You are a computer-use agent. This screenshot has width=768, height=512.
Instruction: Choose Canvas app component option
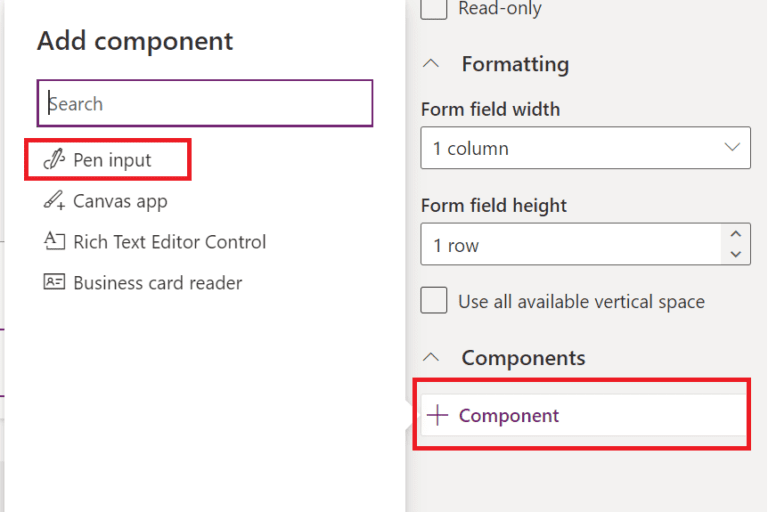(x=120, y=201)
